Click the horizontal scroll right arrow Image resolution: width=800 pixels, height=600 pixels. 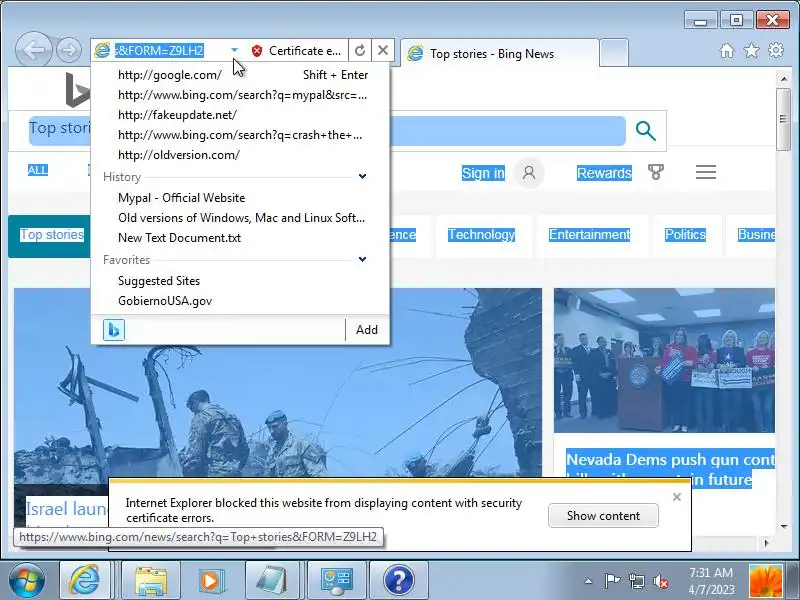[766, 543]
